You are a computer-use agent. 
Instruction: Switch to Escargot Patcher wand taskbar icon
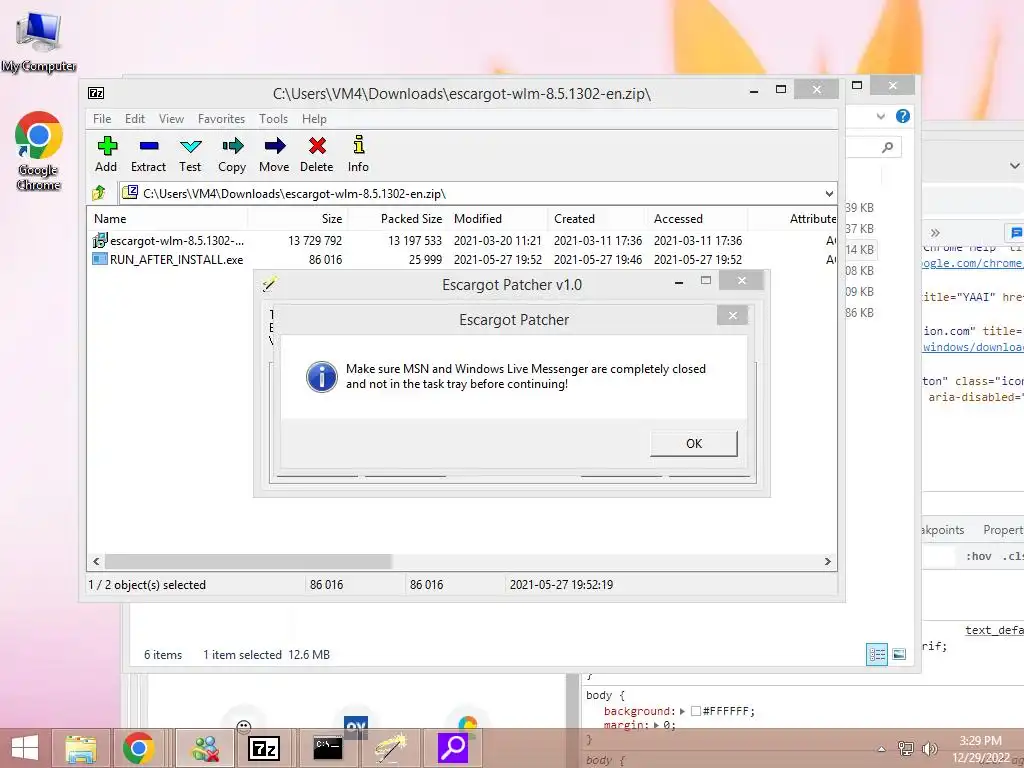[391, 748]
